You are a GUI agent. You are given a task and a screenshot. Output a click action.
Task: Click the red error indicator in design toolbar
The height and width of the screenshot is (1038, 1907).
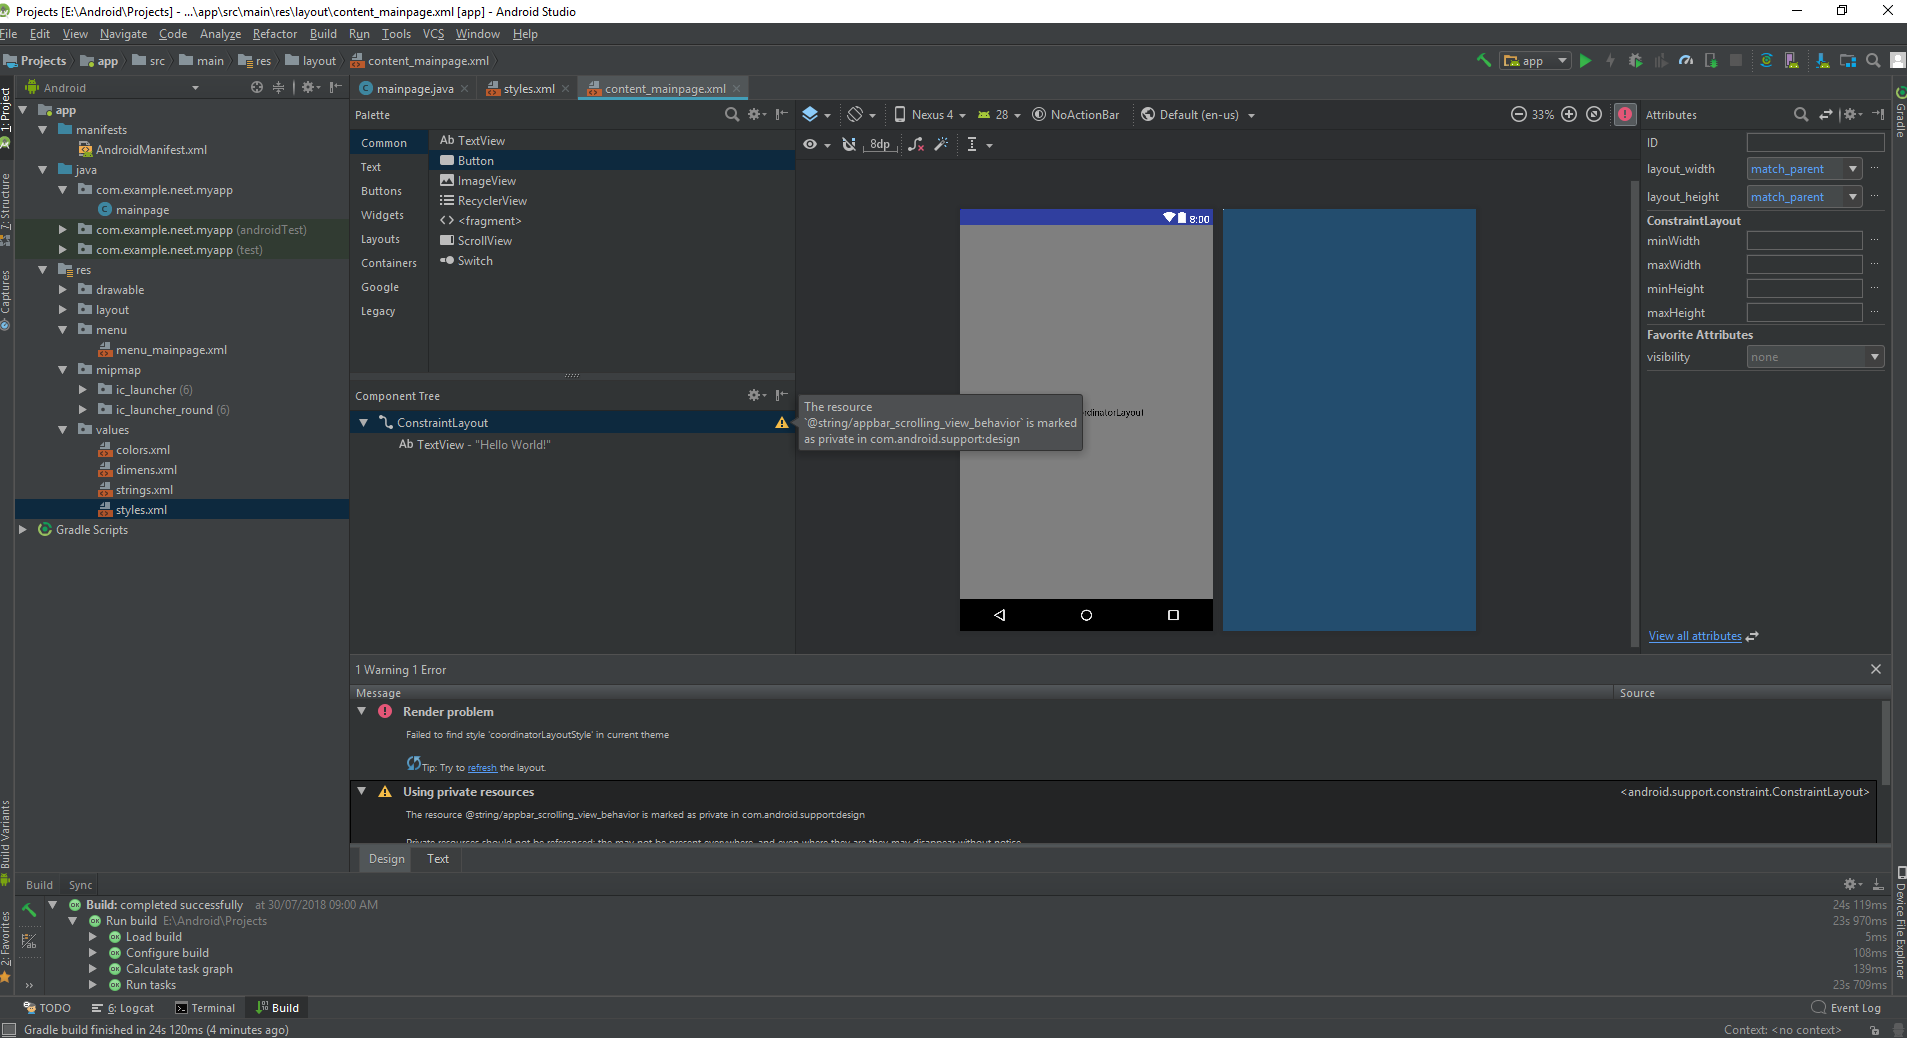pyautogui.click(x=1625, y=114)
